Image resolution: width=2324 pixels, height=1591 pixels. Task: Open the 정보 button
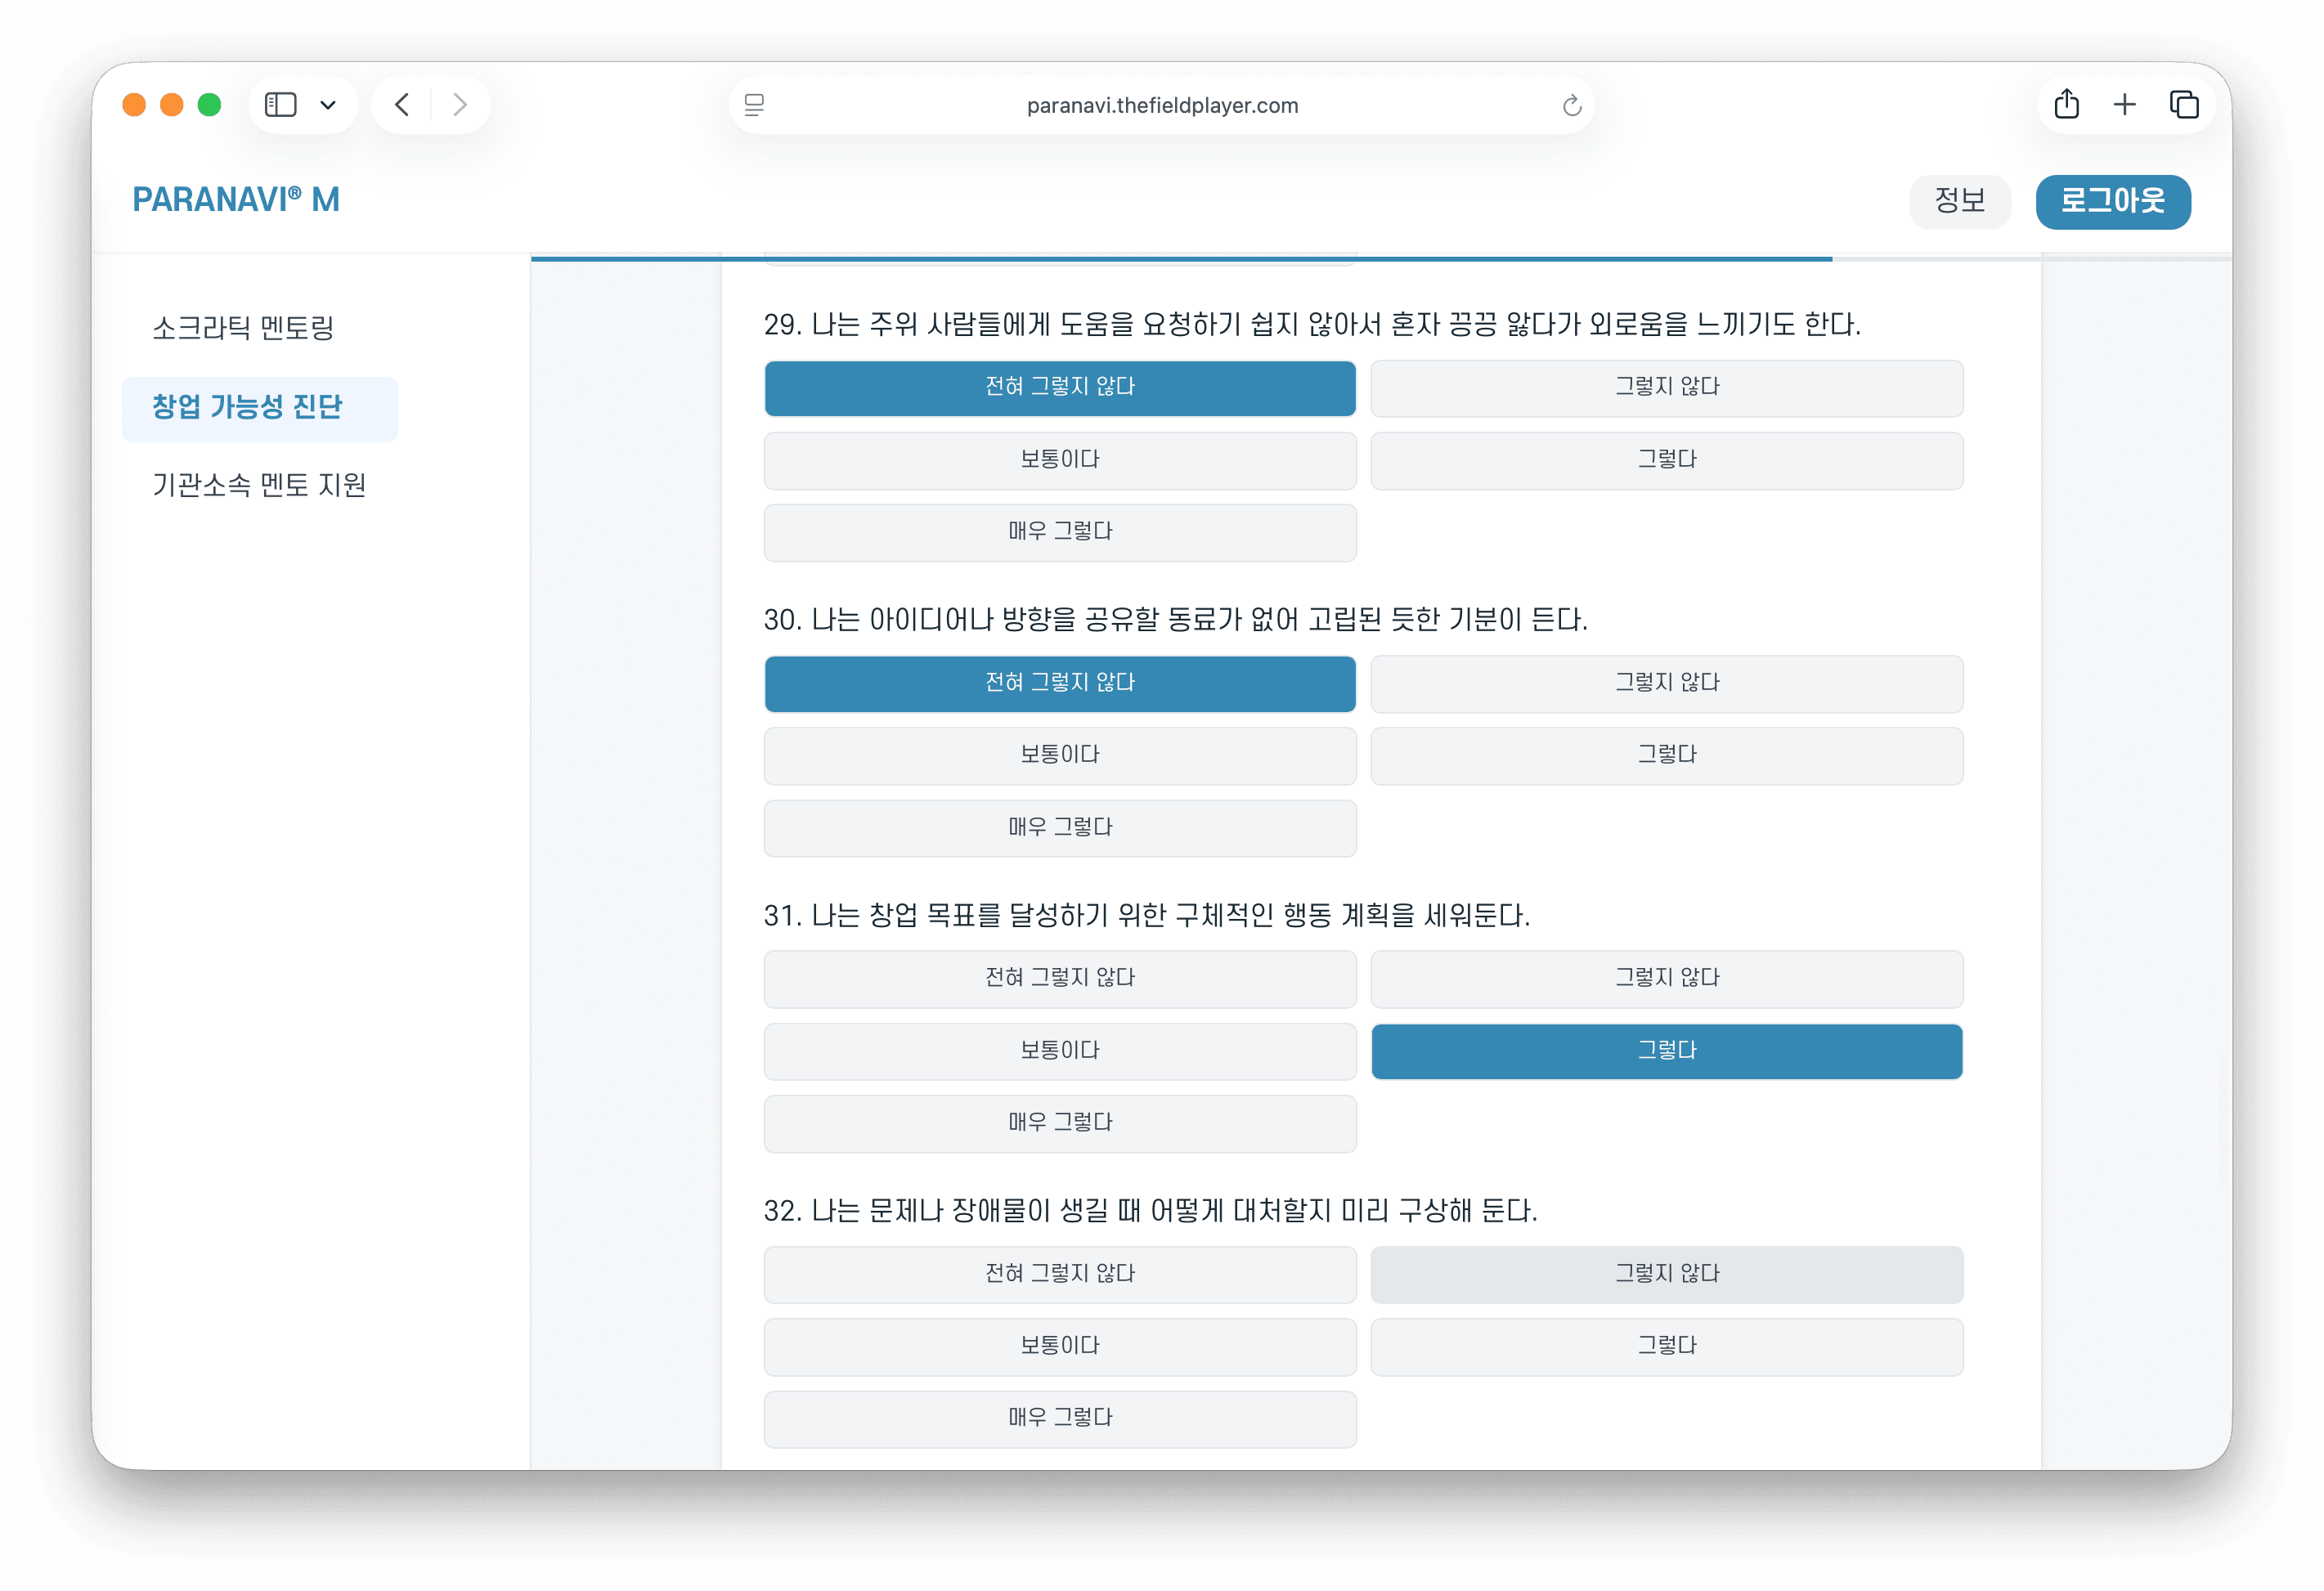coord(1959,201)
